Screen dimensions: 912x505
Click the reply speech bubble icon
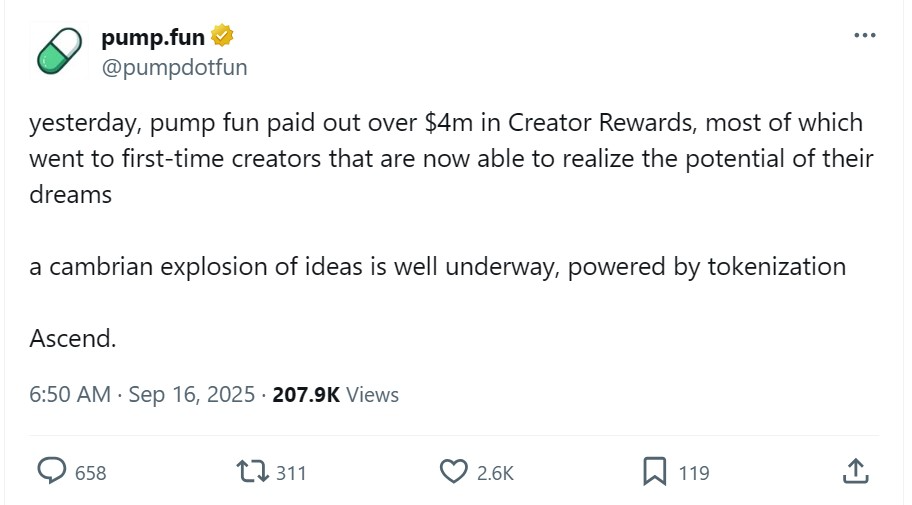(52, 472)
